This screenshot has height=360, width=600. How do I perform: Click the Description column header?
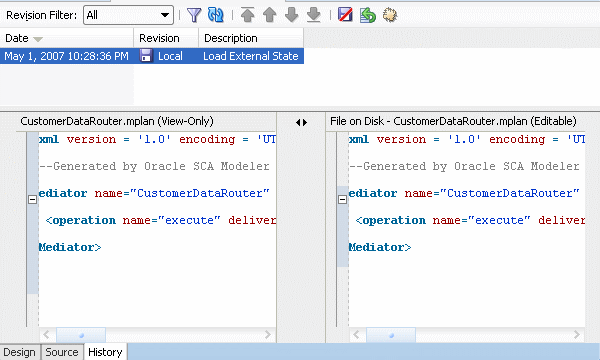click(x=251, y=38)
